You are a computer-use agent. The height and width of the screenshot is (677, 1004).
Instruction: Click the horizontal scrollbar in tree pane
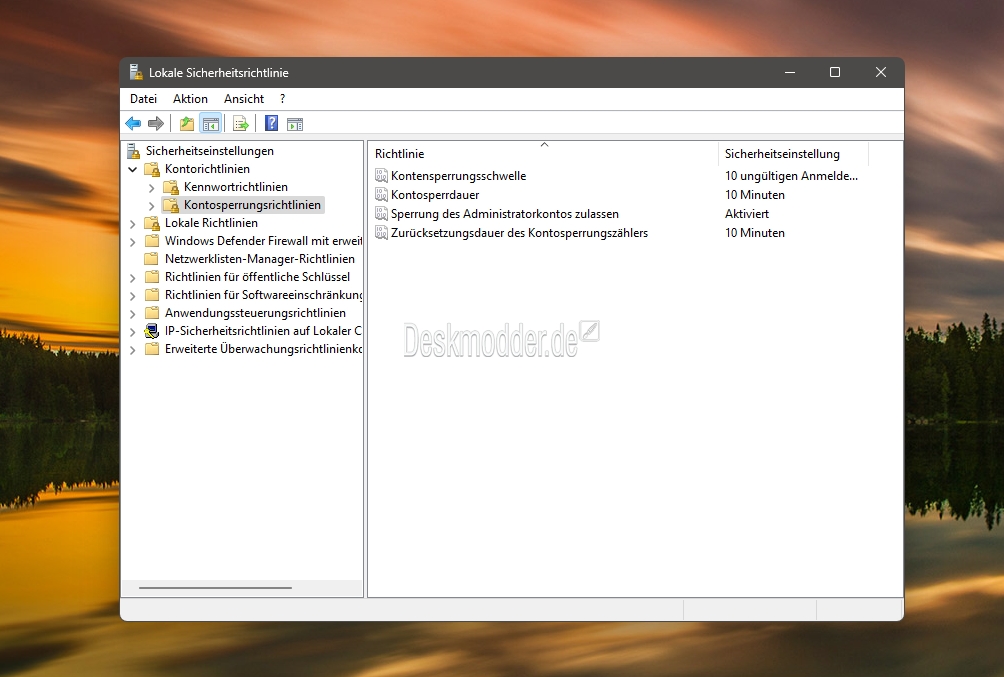pos(215,588)
